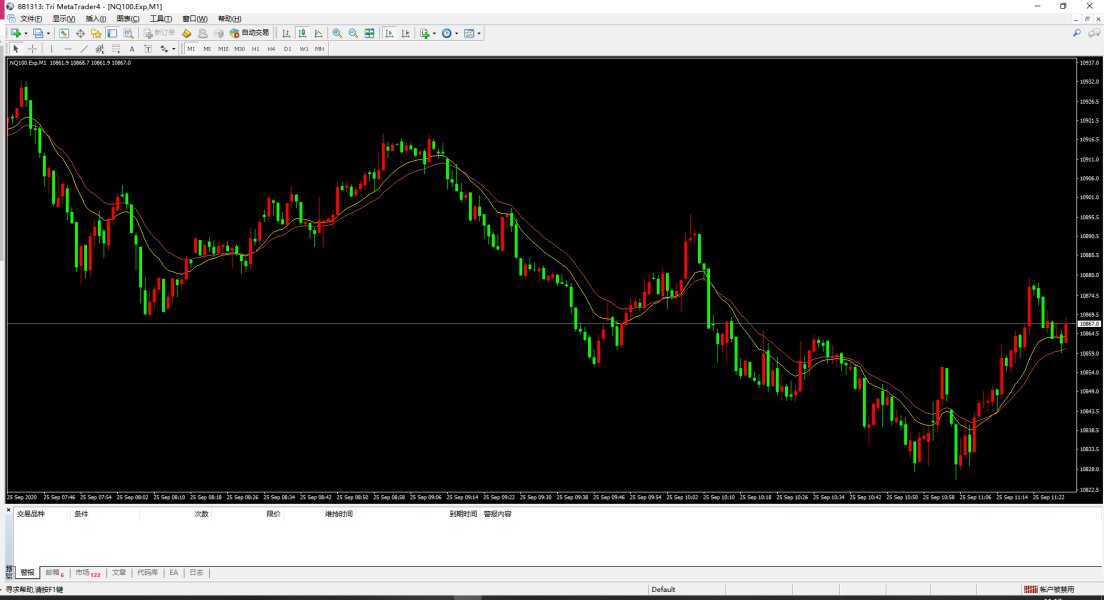Open the 文件(F) menu

coord(31,19)
